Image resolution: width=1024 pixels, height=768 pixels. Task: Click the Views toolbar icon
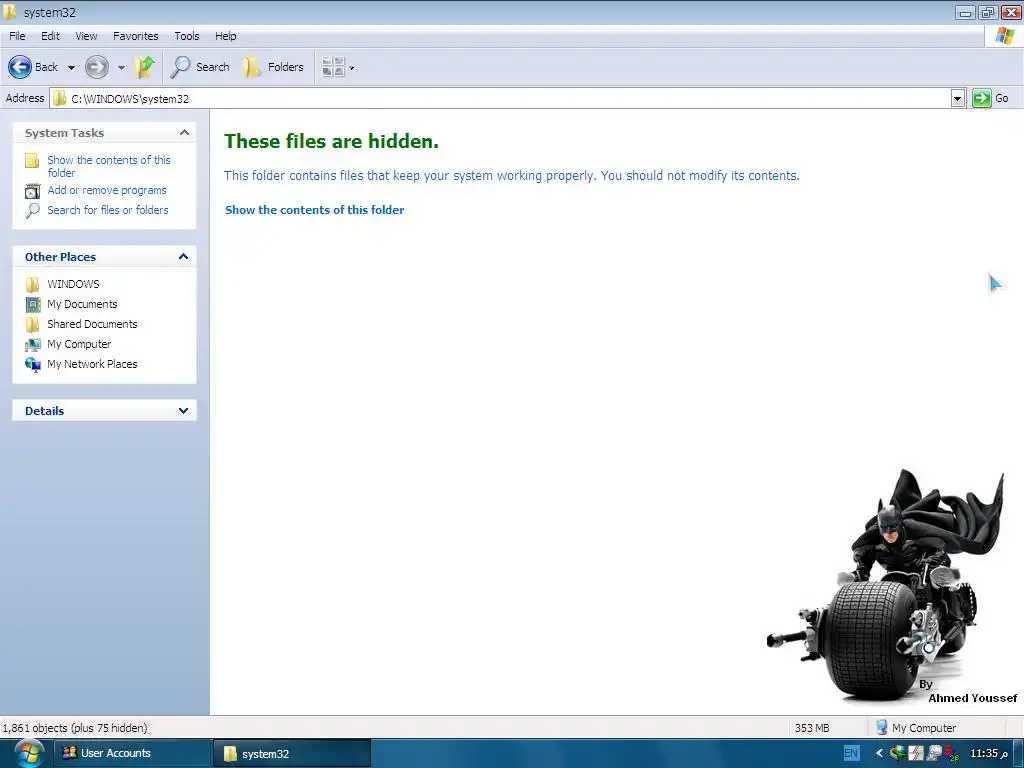point(334,67)
